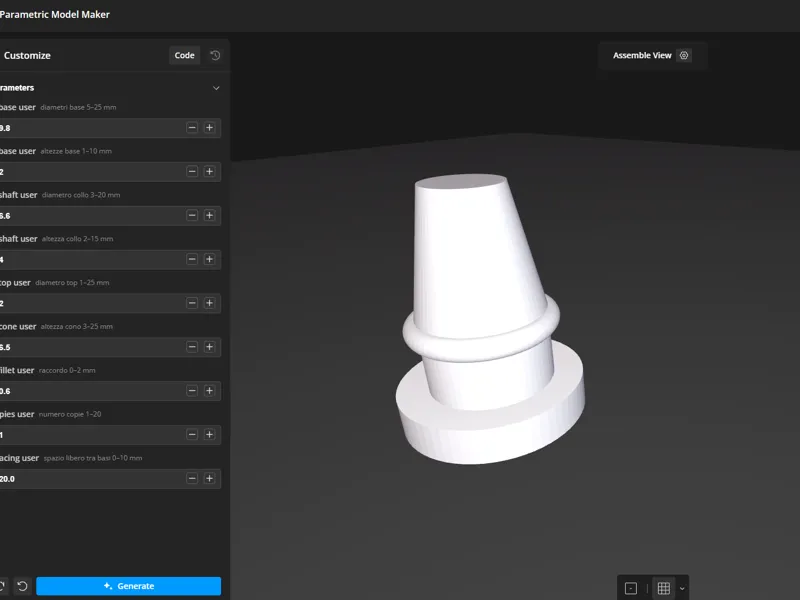Increase diametro collo value with plus
This screenshot has height=600, width=800.
tap(209, 215)
